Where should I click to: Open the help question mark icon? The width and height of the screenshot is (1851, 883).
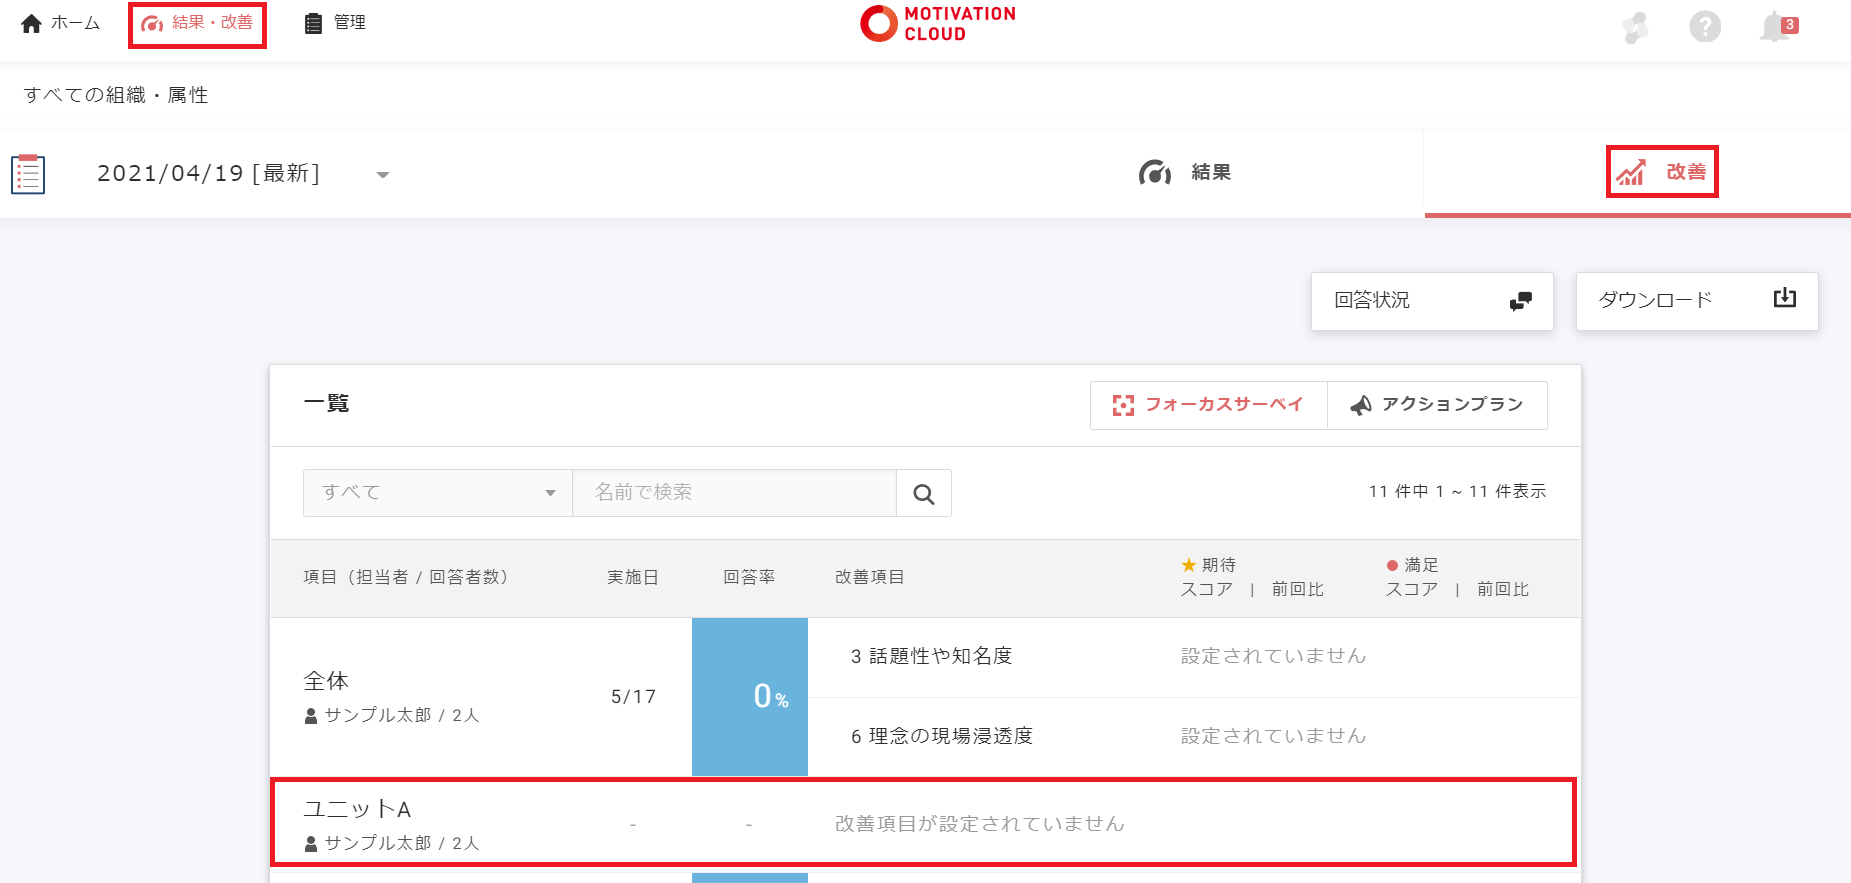[x=1704, y=27]
